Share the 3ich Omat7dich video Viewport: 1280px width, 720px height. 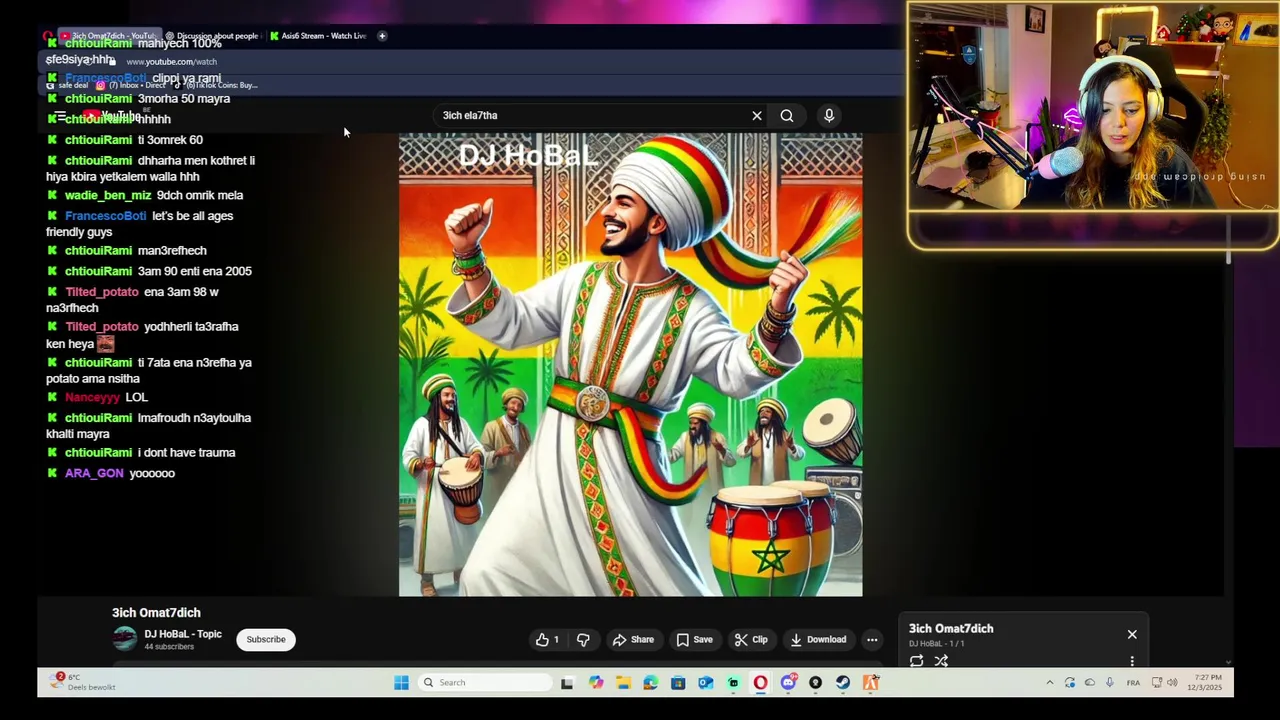click(633, 640)
